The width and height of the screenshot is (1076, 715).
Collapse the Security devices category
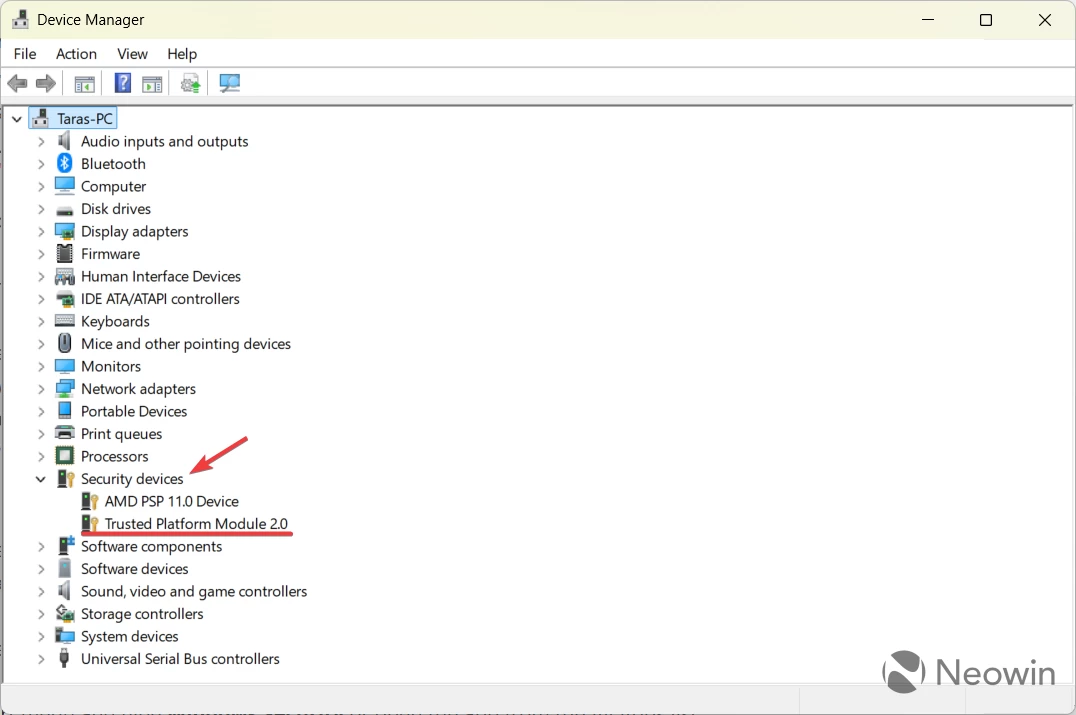[x=41, y=479]
